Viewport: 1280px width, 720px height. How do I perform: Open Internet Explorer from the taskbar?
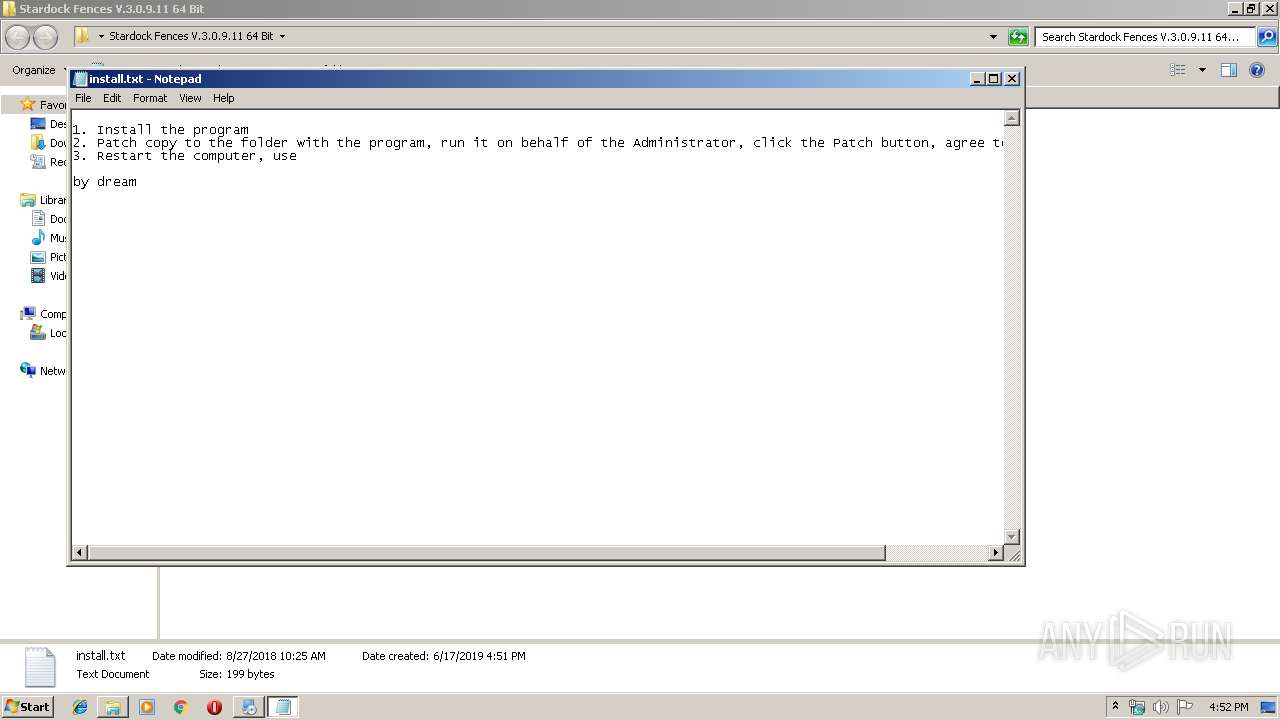pyautogui.click(x=80, y=707)
